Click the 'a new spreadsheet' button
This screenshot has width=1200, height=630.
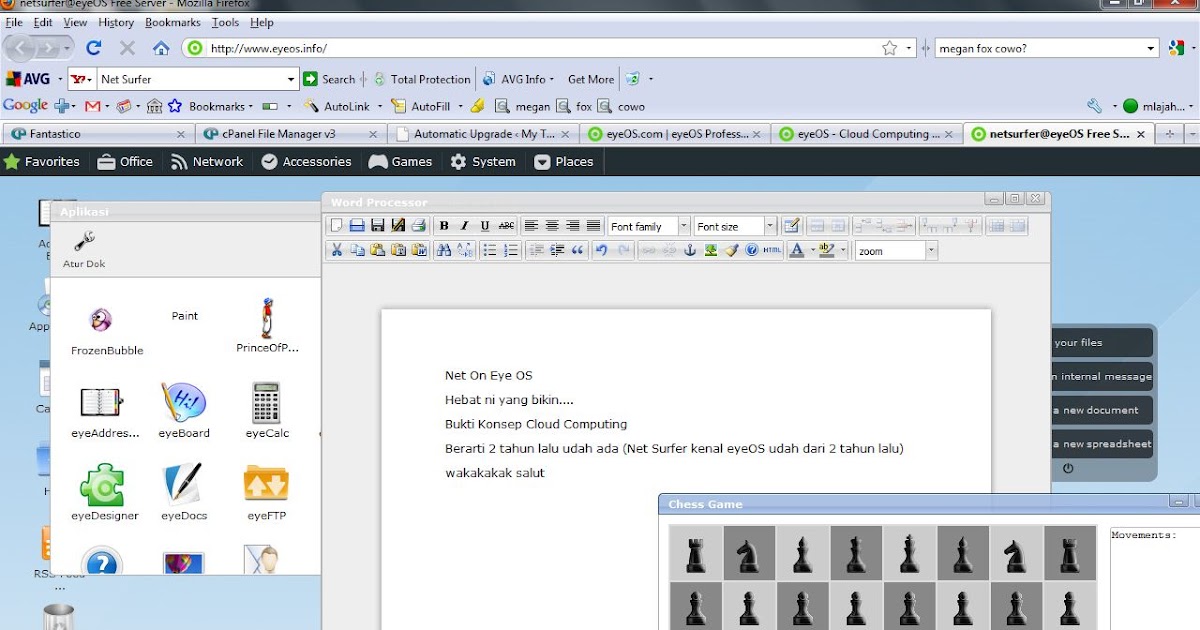tap(1100, 444)
